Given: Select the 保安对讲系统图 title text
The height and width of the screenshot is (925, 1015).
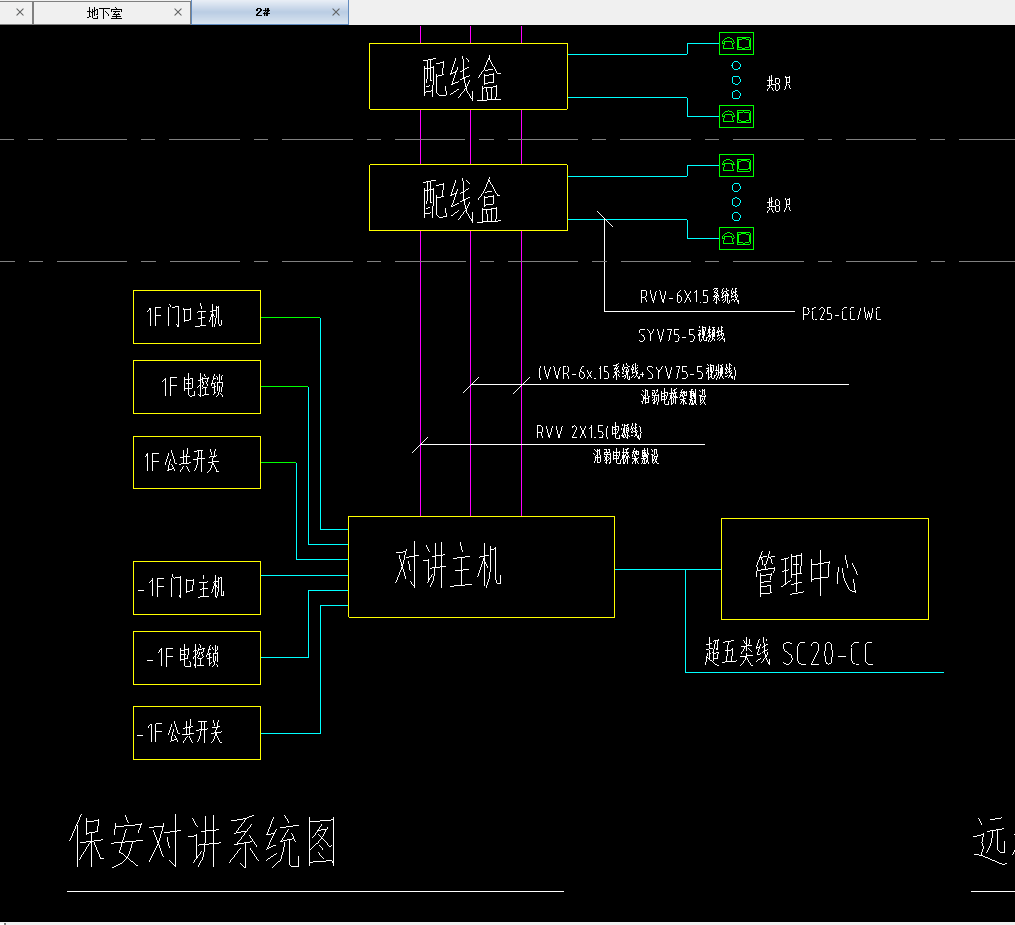Looking at the screenshot, I should pos(203,841).
